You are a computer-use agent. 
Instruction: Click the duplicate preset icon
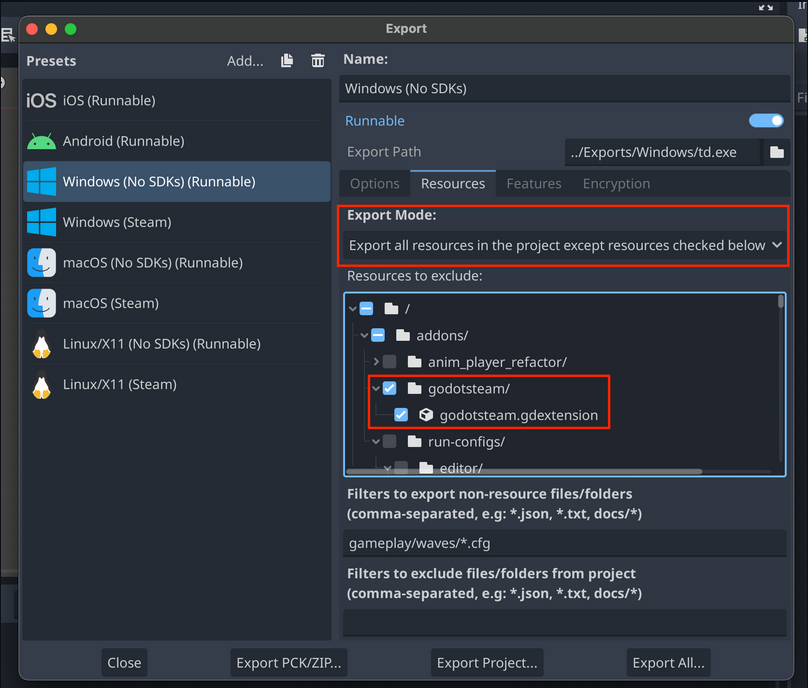click(x=287, y=61)
